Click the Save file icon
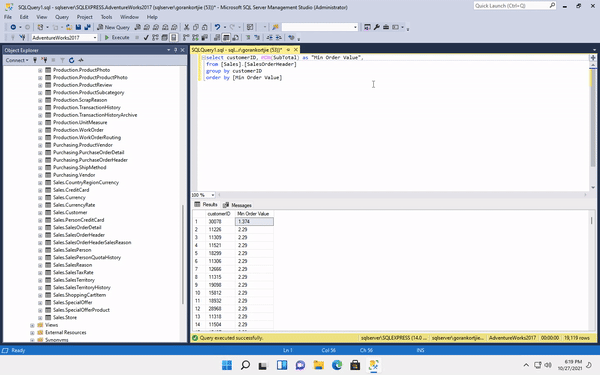The width and height of the screenshot is (600, 375). coord(78,27)
